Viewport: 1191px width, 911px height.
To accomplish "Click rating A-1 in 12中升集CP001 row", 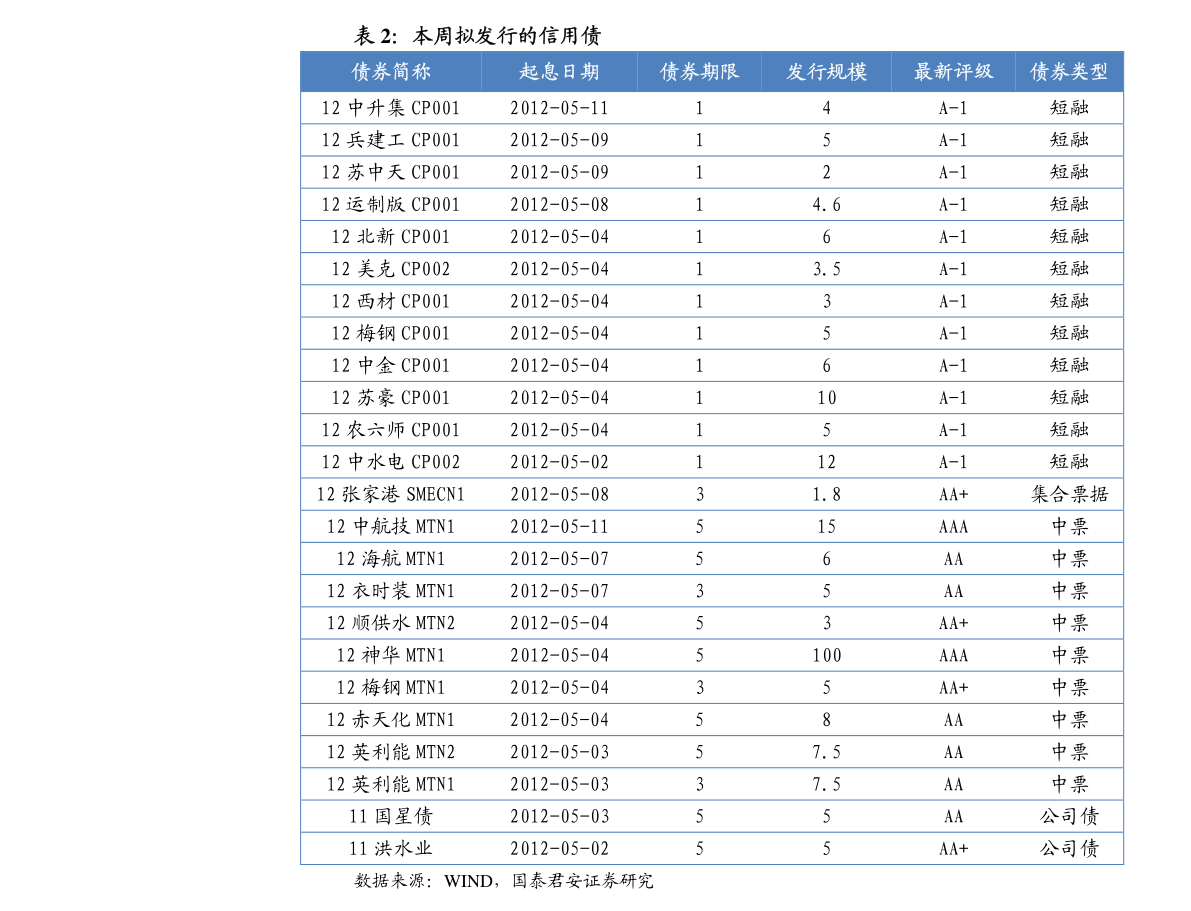I will coord(953,108).
